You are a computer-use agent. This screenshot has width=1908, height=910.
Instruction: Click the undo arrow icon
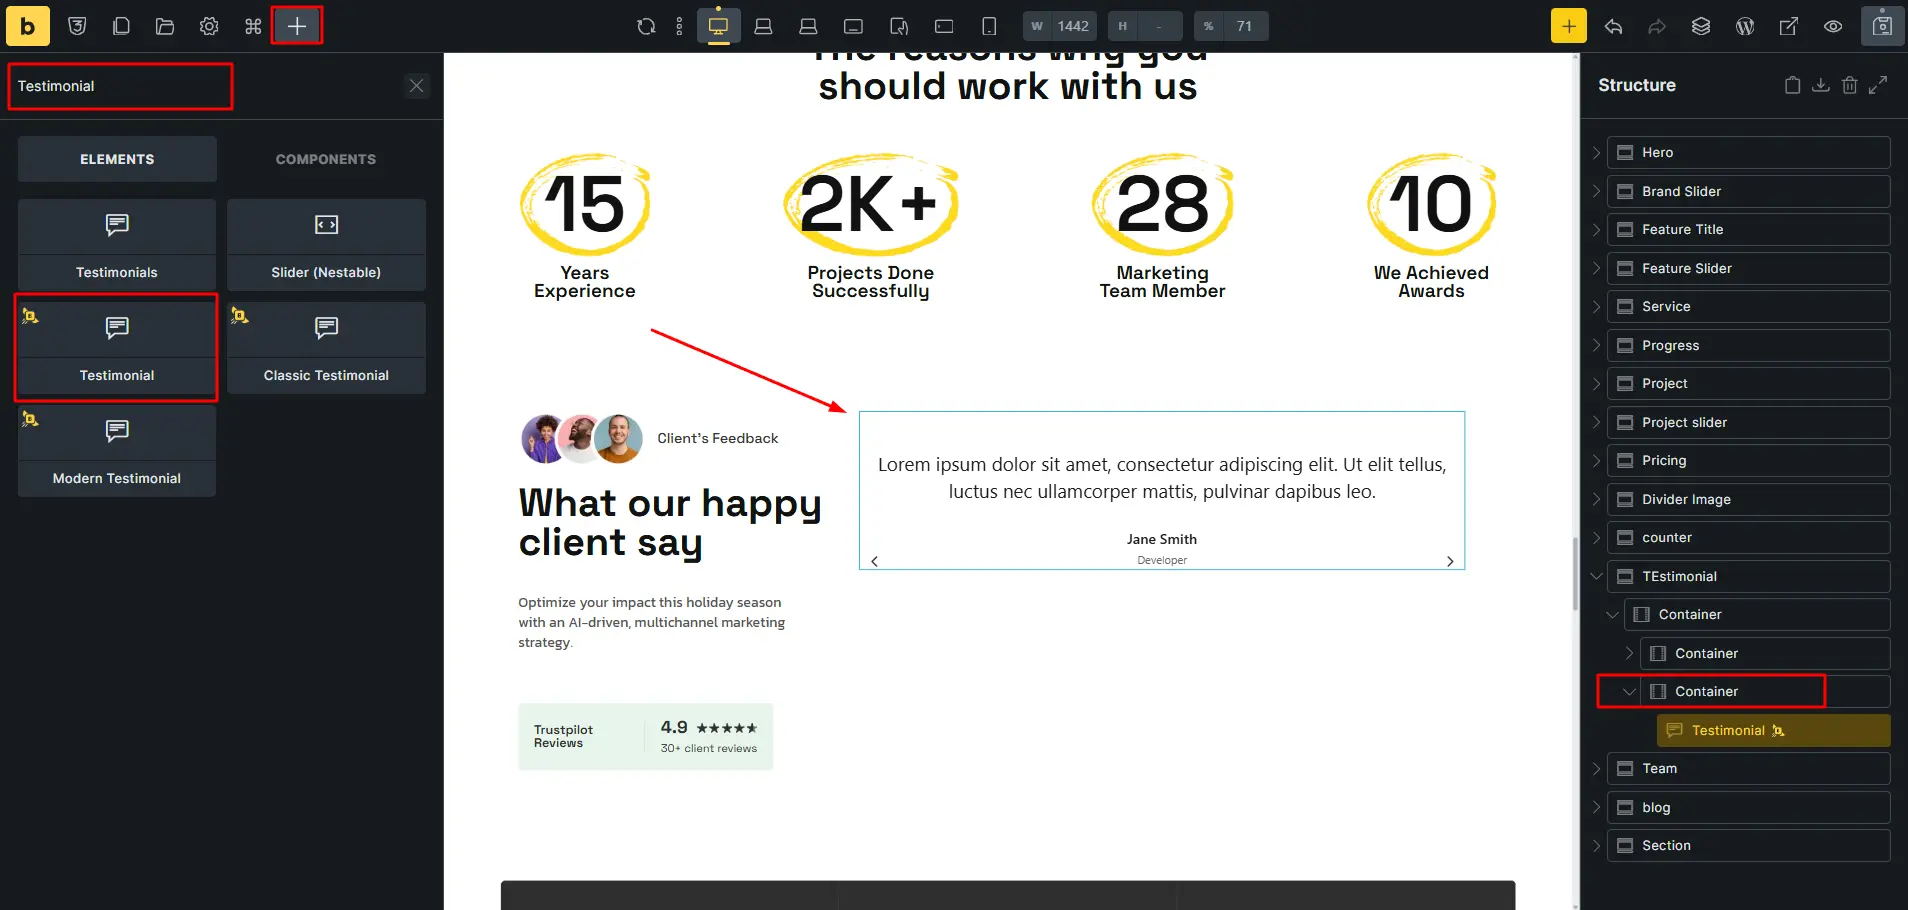point(1613,27)
